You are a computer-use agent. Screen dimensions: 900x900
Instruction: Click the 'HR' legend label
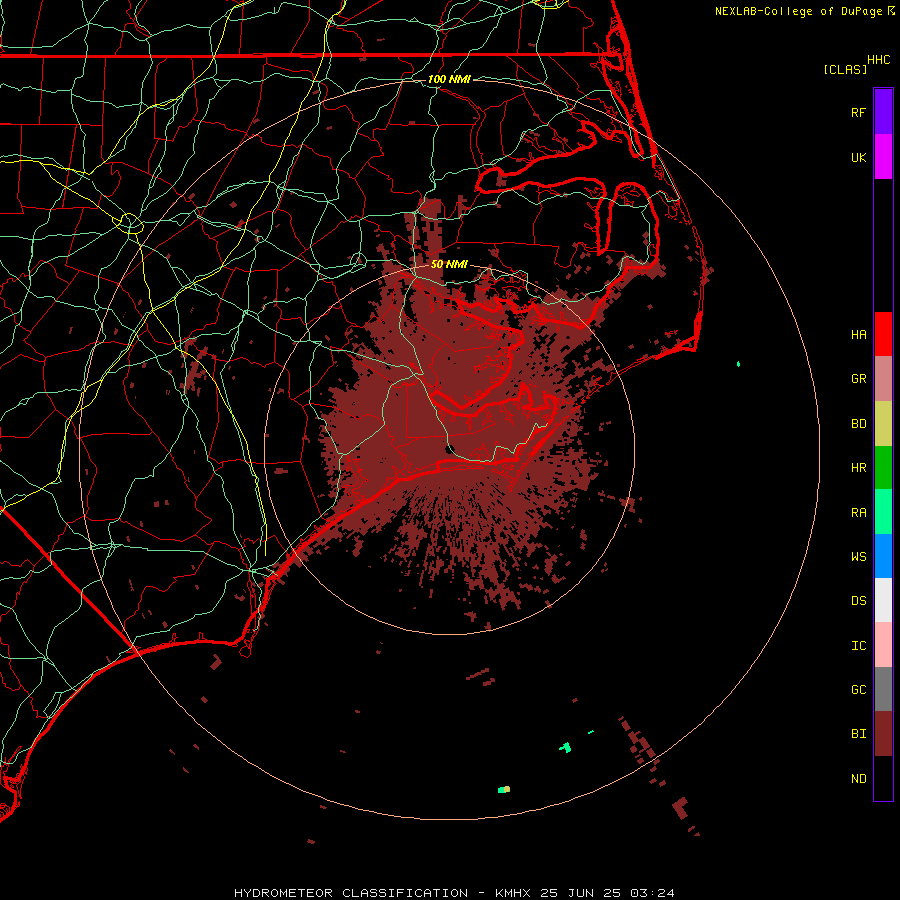click(858, 468)
